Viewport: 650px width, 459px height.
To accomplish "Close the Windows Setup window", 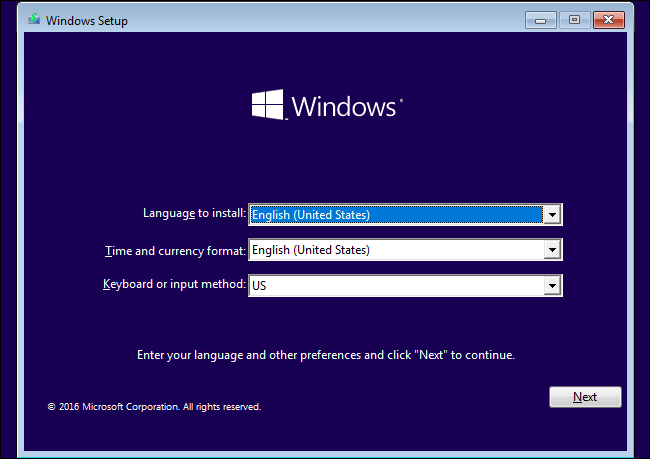I will click(x=607, y=19).
